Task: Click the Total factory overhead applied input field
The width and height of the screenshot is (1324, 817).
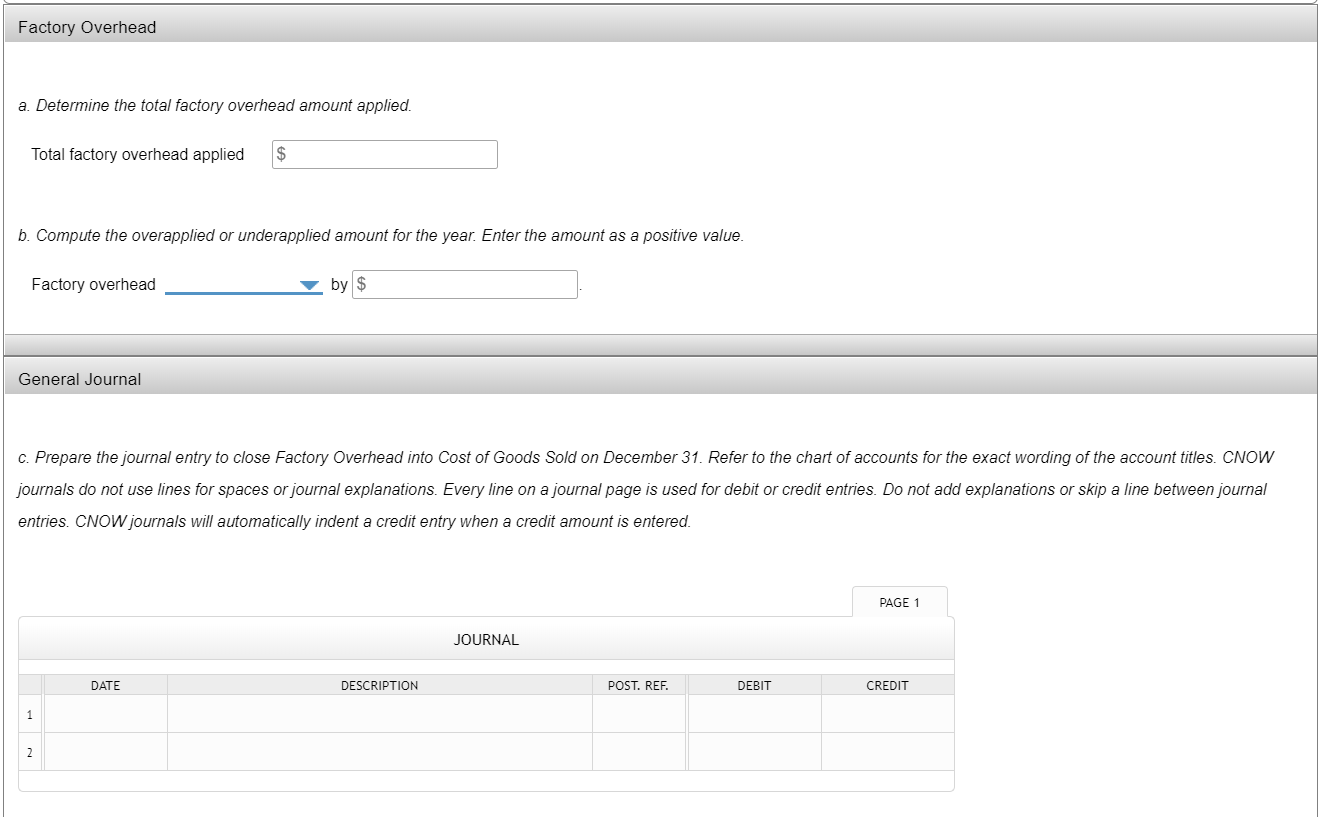Action: (x=385, y=155)
